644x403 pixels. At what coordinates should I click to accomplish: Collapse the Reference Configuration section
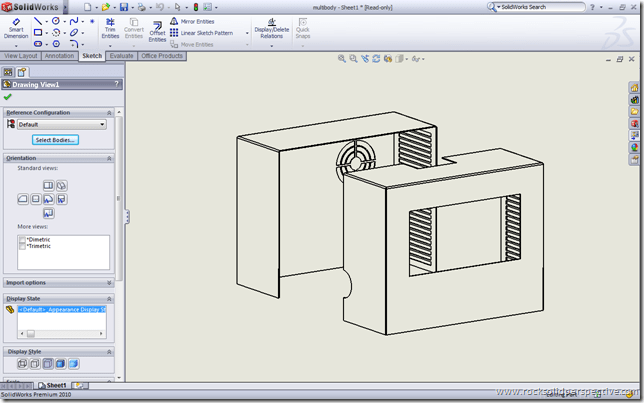tap(109, 113)
